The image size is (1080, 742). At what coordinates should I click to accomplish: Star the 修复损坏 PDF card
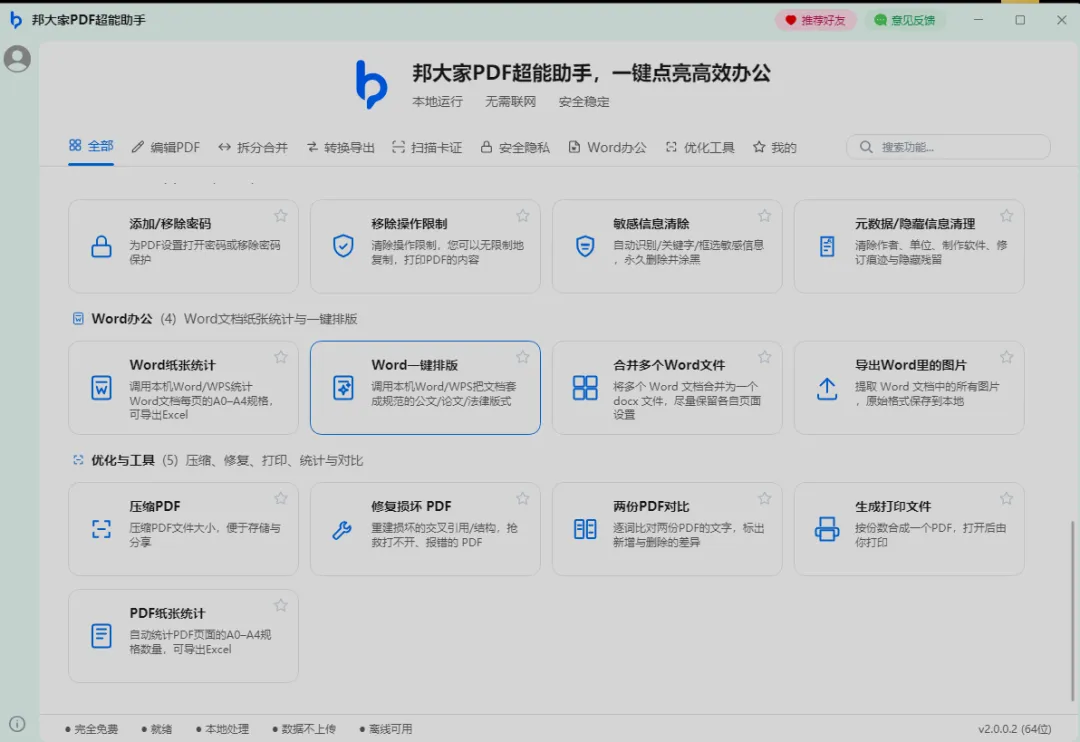click(523, 498)
